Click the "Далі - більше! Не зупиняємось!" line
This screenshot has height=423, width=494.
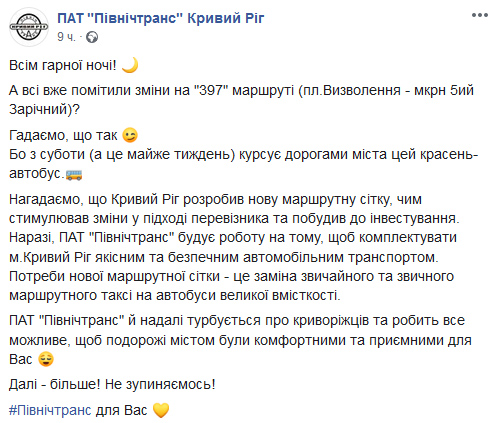112,384
